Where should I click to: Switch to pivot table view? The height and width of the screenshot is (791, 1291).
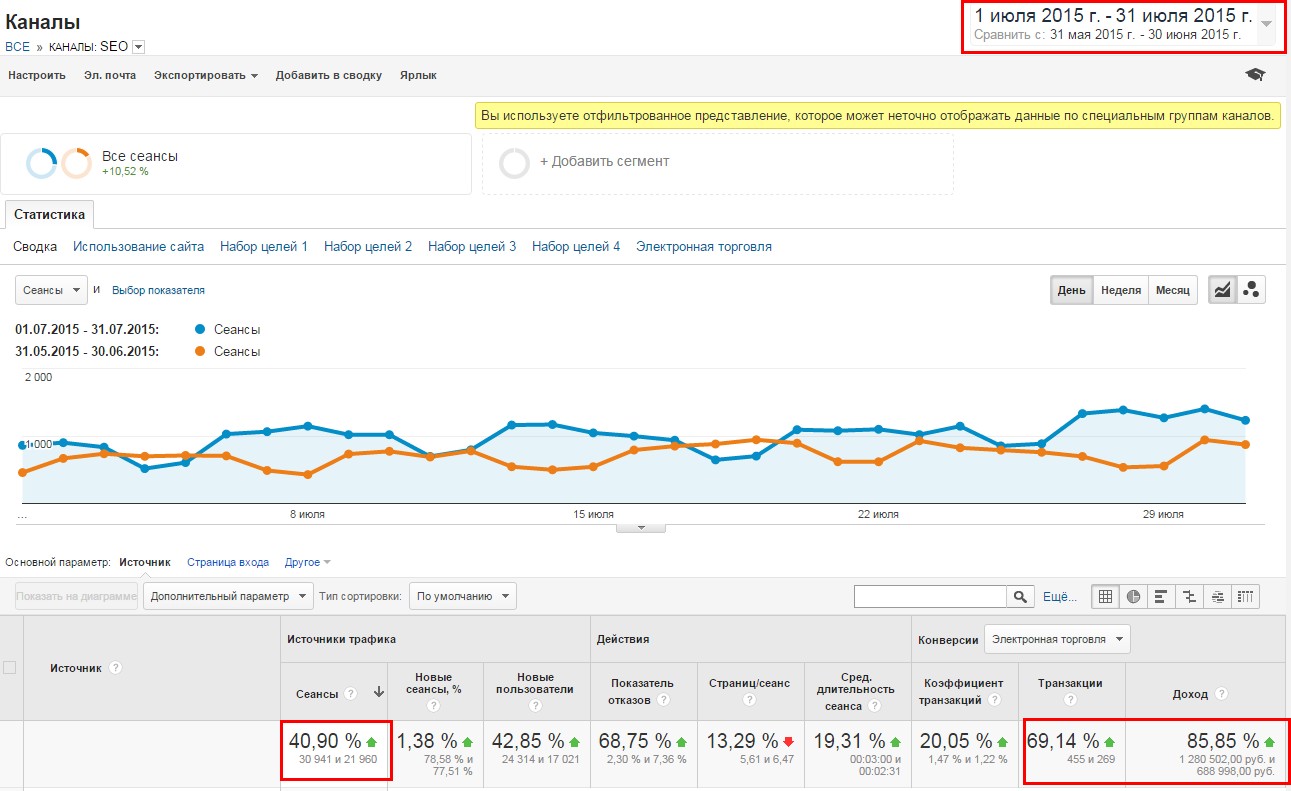click(1245, 596)
